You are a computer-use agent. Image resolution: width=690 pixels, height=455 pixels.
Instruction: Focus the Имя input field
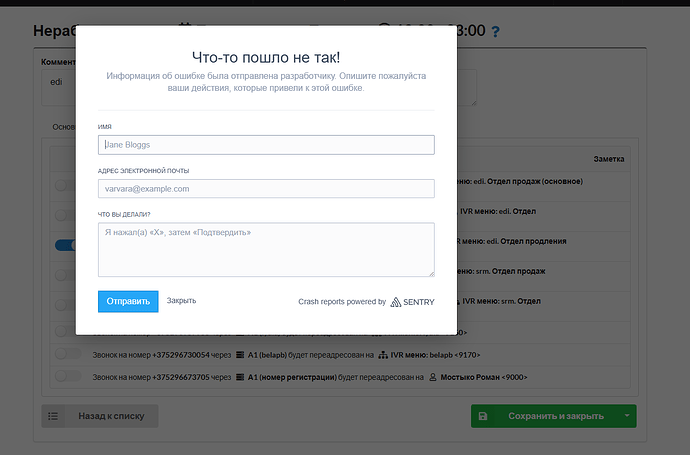click(266, 145)
